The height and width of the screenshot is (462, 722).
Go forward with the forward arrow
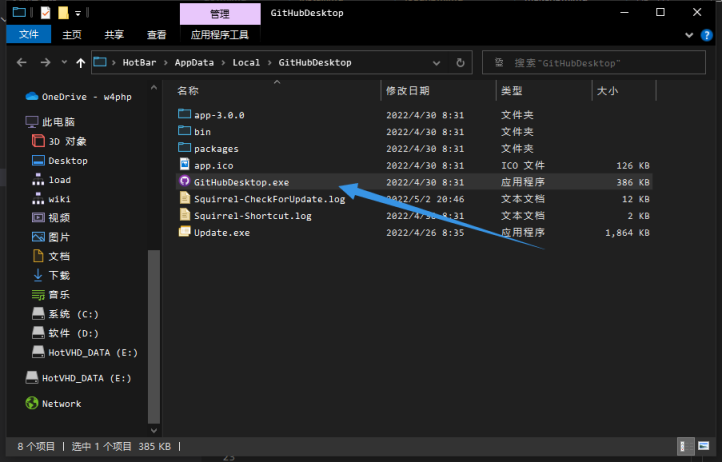pos(45,63)
